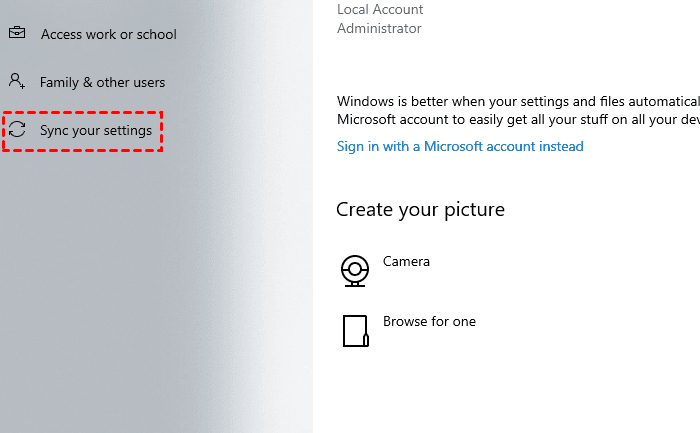Click the Local Account text

[380, 9]
